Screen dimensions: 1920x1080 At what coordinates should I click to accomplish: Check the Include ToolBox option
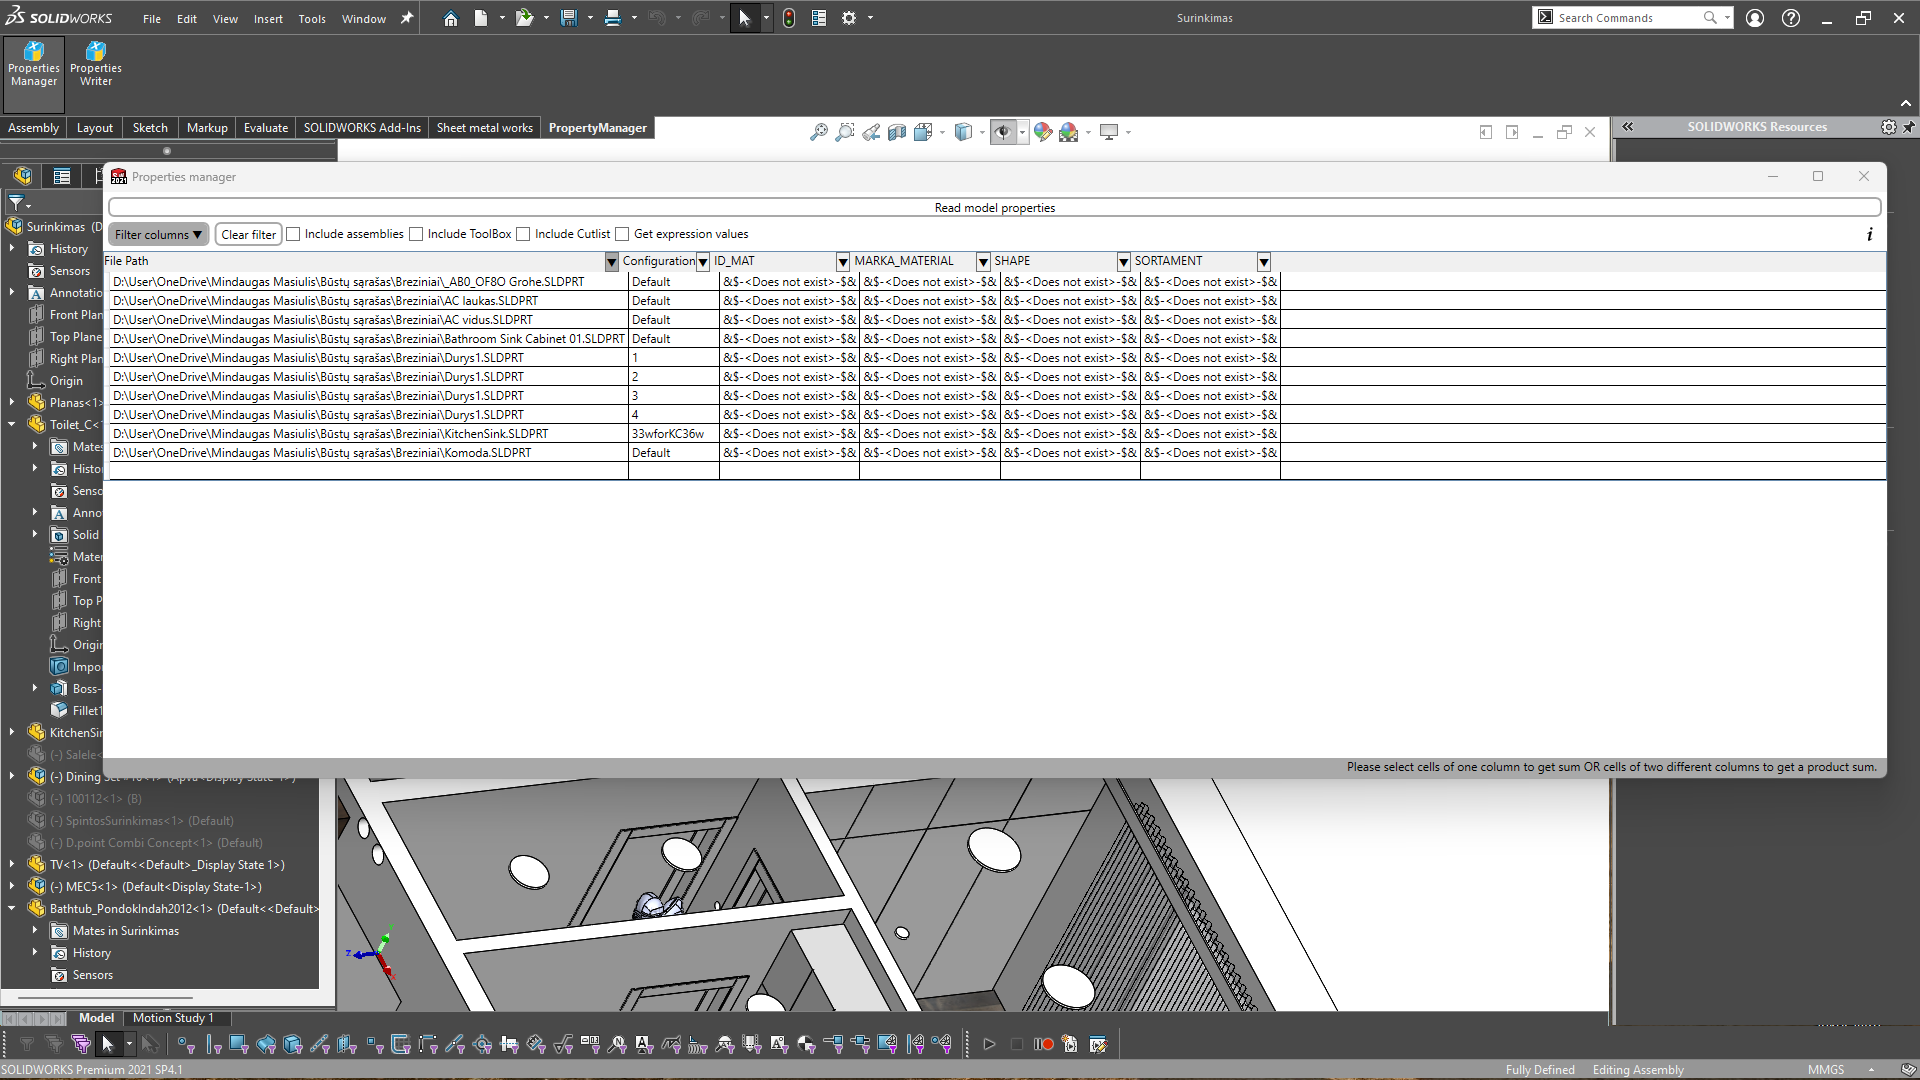click(x=415, y=234)
